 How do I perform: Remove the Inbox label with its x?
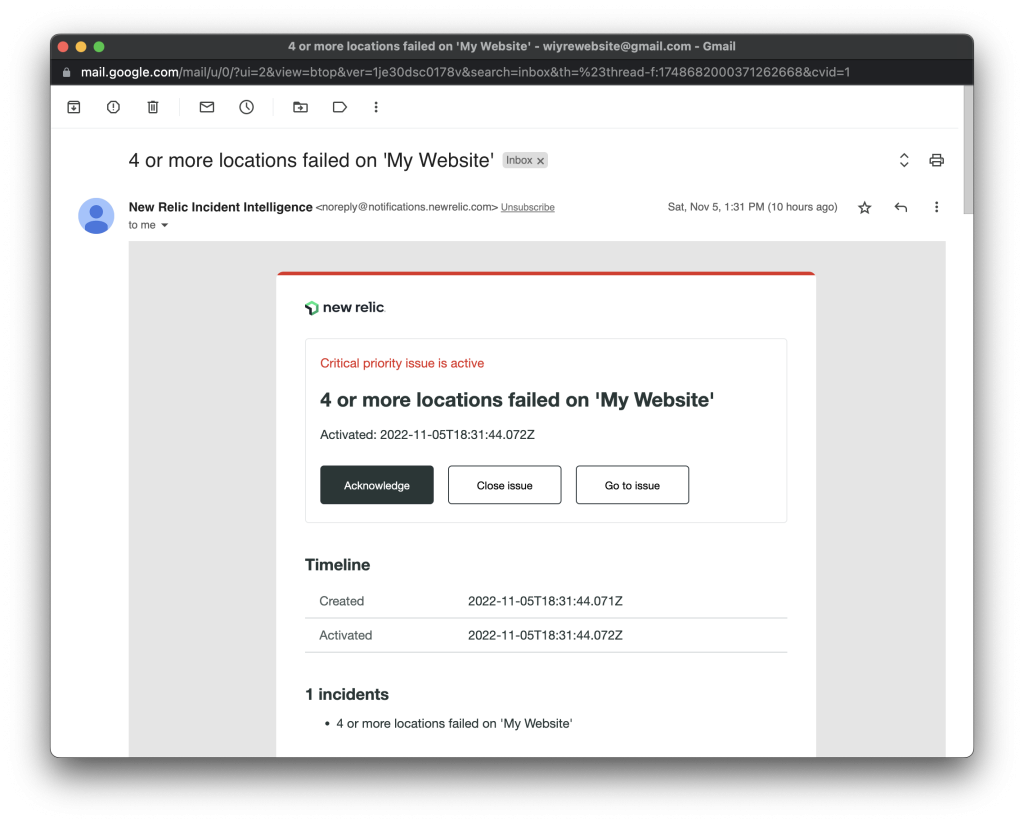pos(541,161)
